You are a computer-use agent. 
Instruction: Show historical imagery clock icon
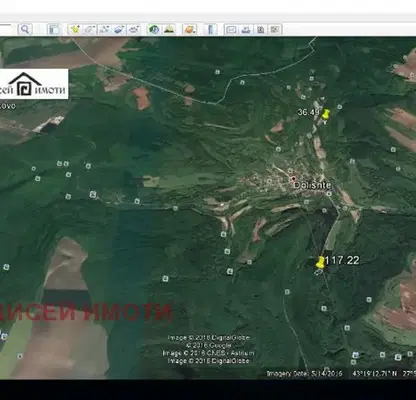154,29
